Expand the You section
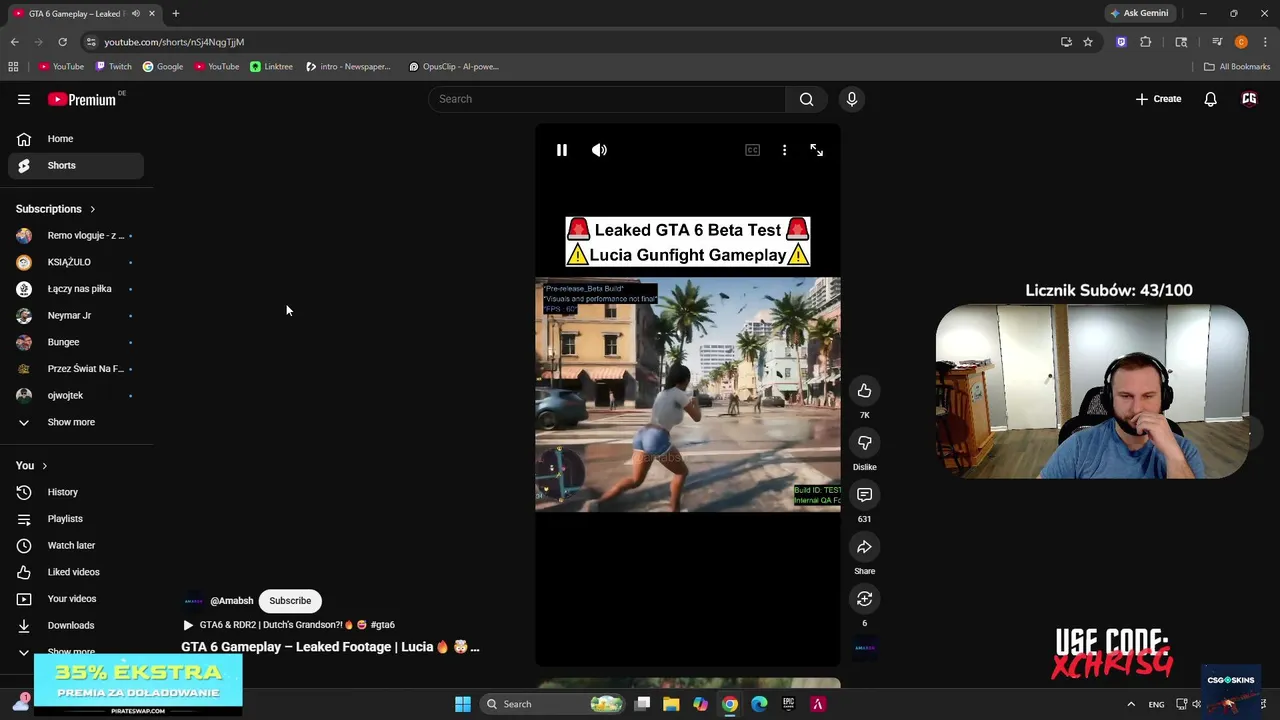 pos(32,466)
